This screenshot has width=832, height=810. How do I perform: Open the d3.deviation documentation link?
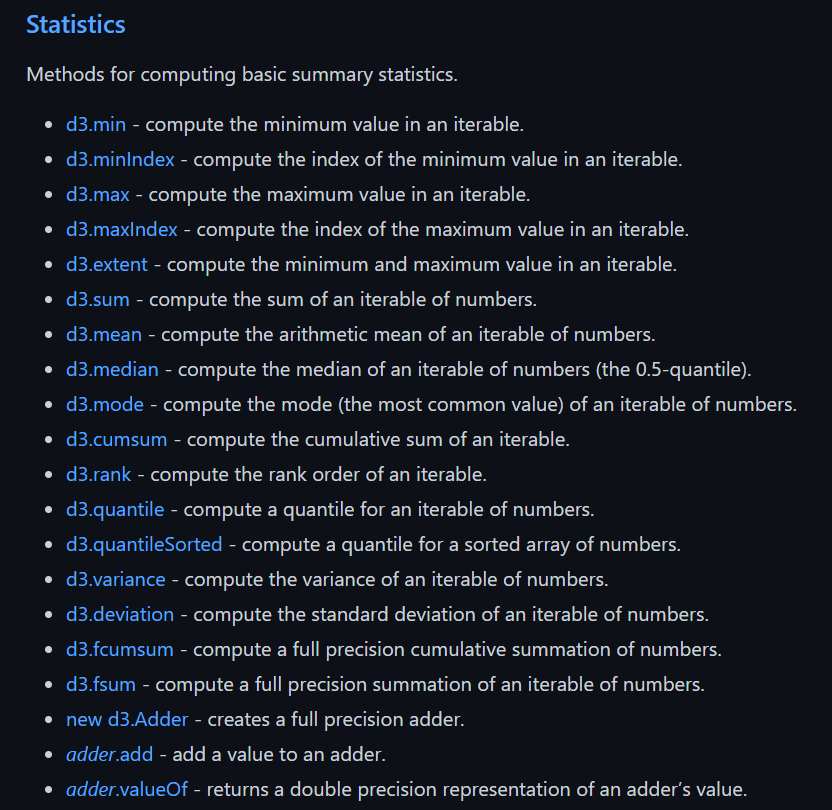click(120, 615)
